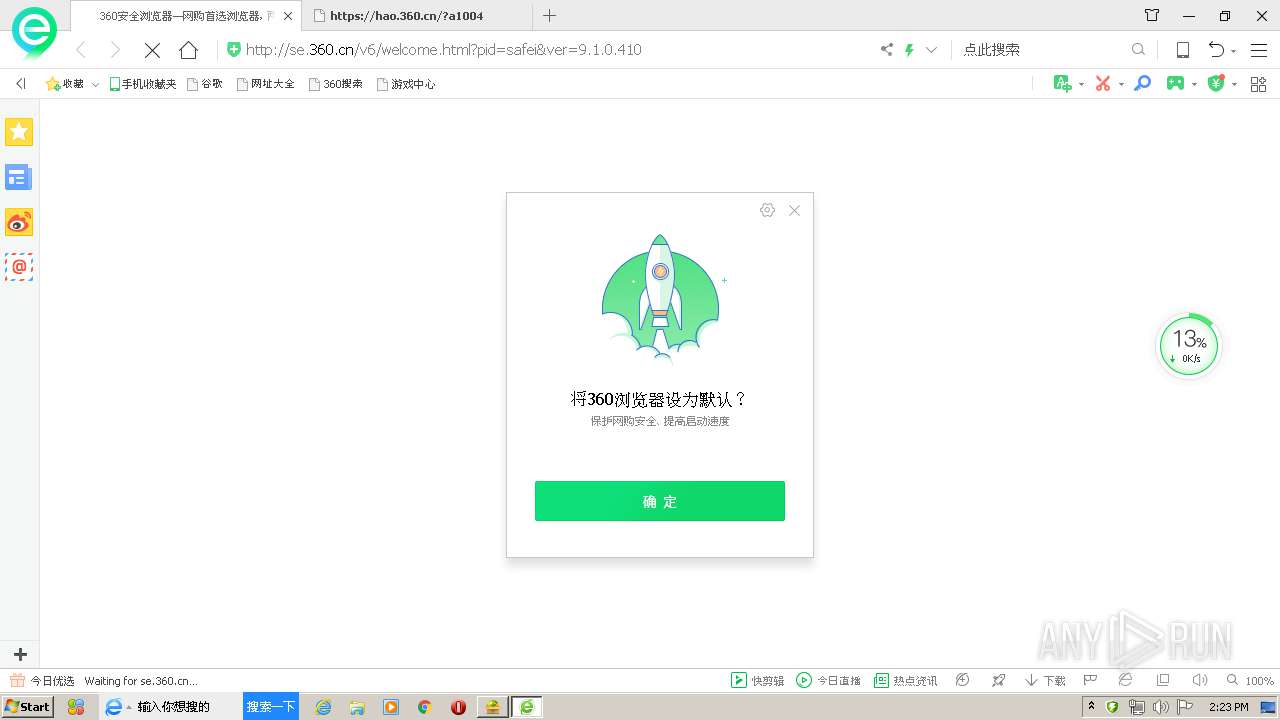This screenshot has height=720, width=1280.
Task: Click the 13% speed accelerator ball
Action: pos(1189,347)
